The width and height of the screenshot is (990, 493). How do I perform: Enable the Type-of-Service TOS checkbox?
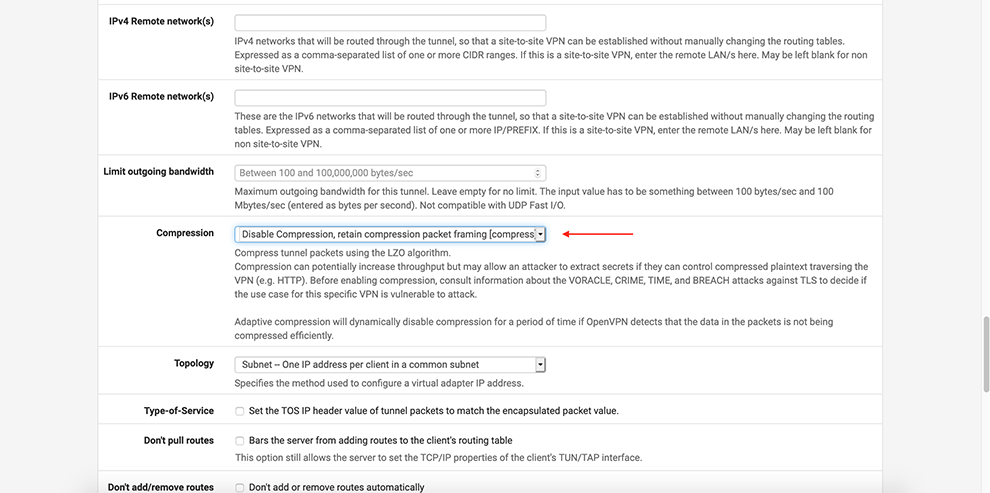click(x=239, y=411)
